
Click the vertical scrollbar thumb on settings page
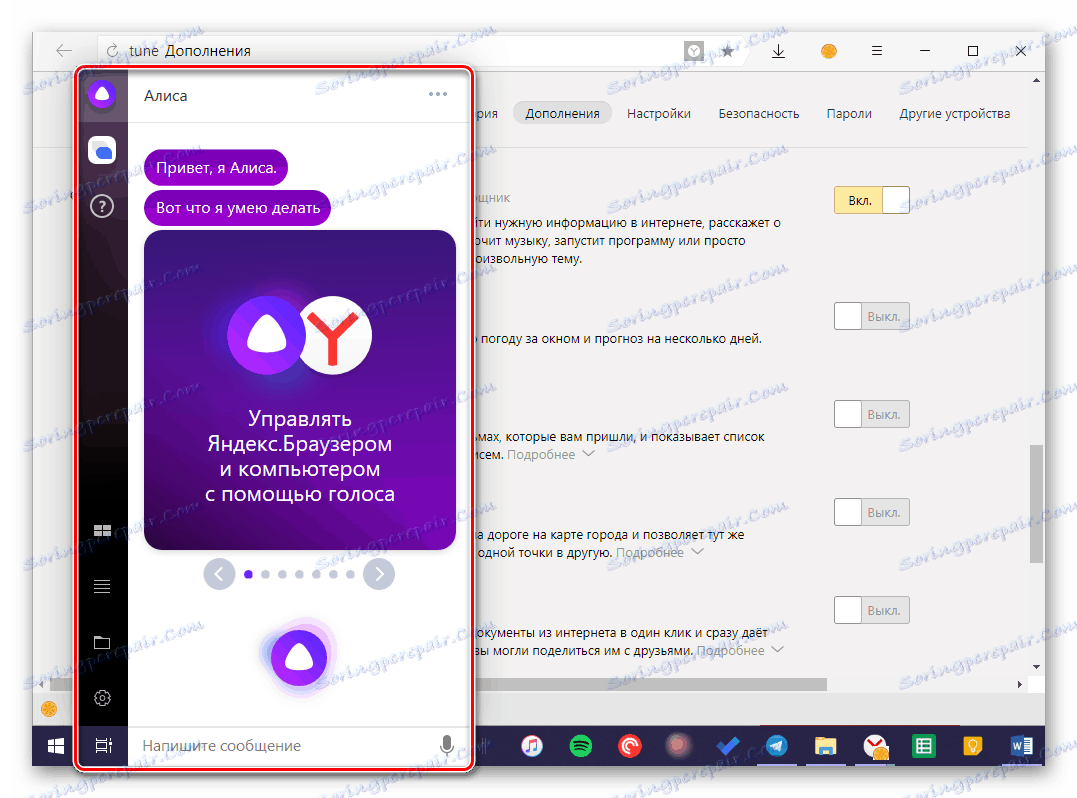click(x=1036, y=504)
